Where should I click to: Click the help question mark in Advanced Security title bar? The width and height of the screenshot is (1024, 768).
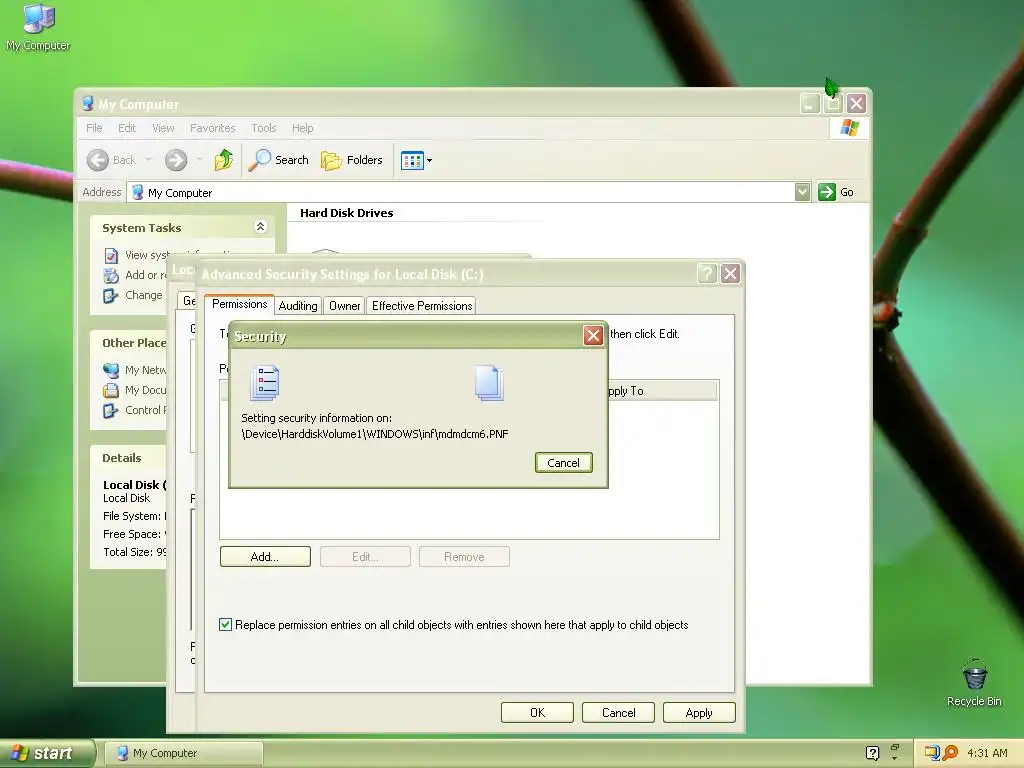pos(707,273)
